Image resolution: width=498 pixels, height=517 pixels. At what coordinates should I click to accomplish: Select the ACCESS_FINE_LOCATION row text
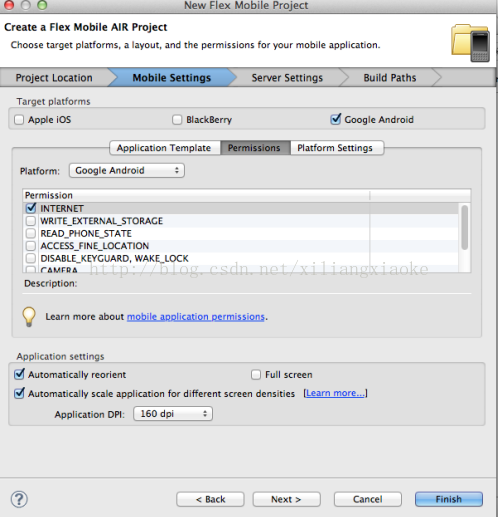(x=94, y=246)
